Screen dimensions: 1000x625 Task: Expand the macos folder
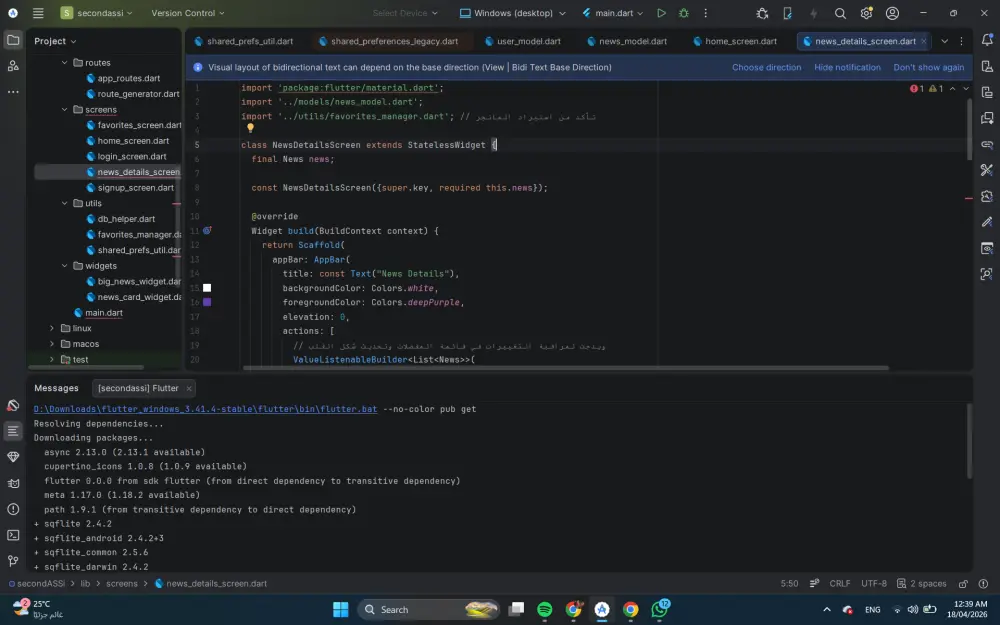(52, 344)
